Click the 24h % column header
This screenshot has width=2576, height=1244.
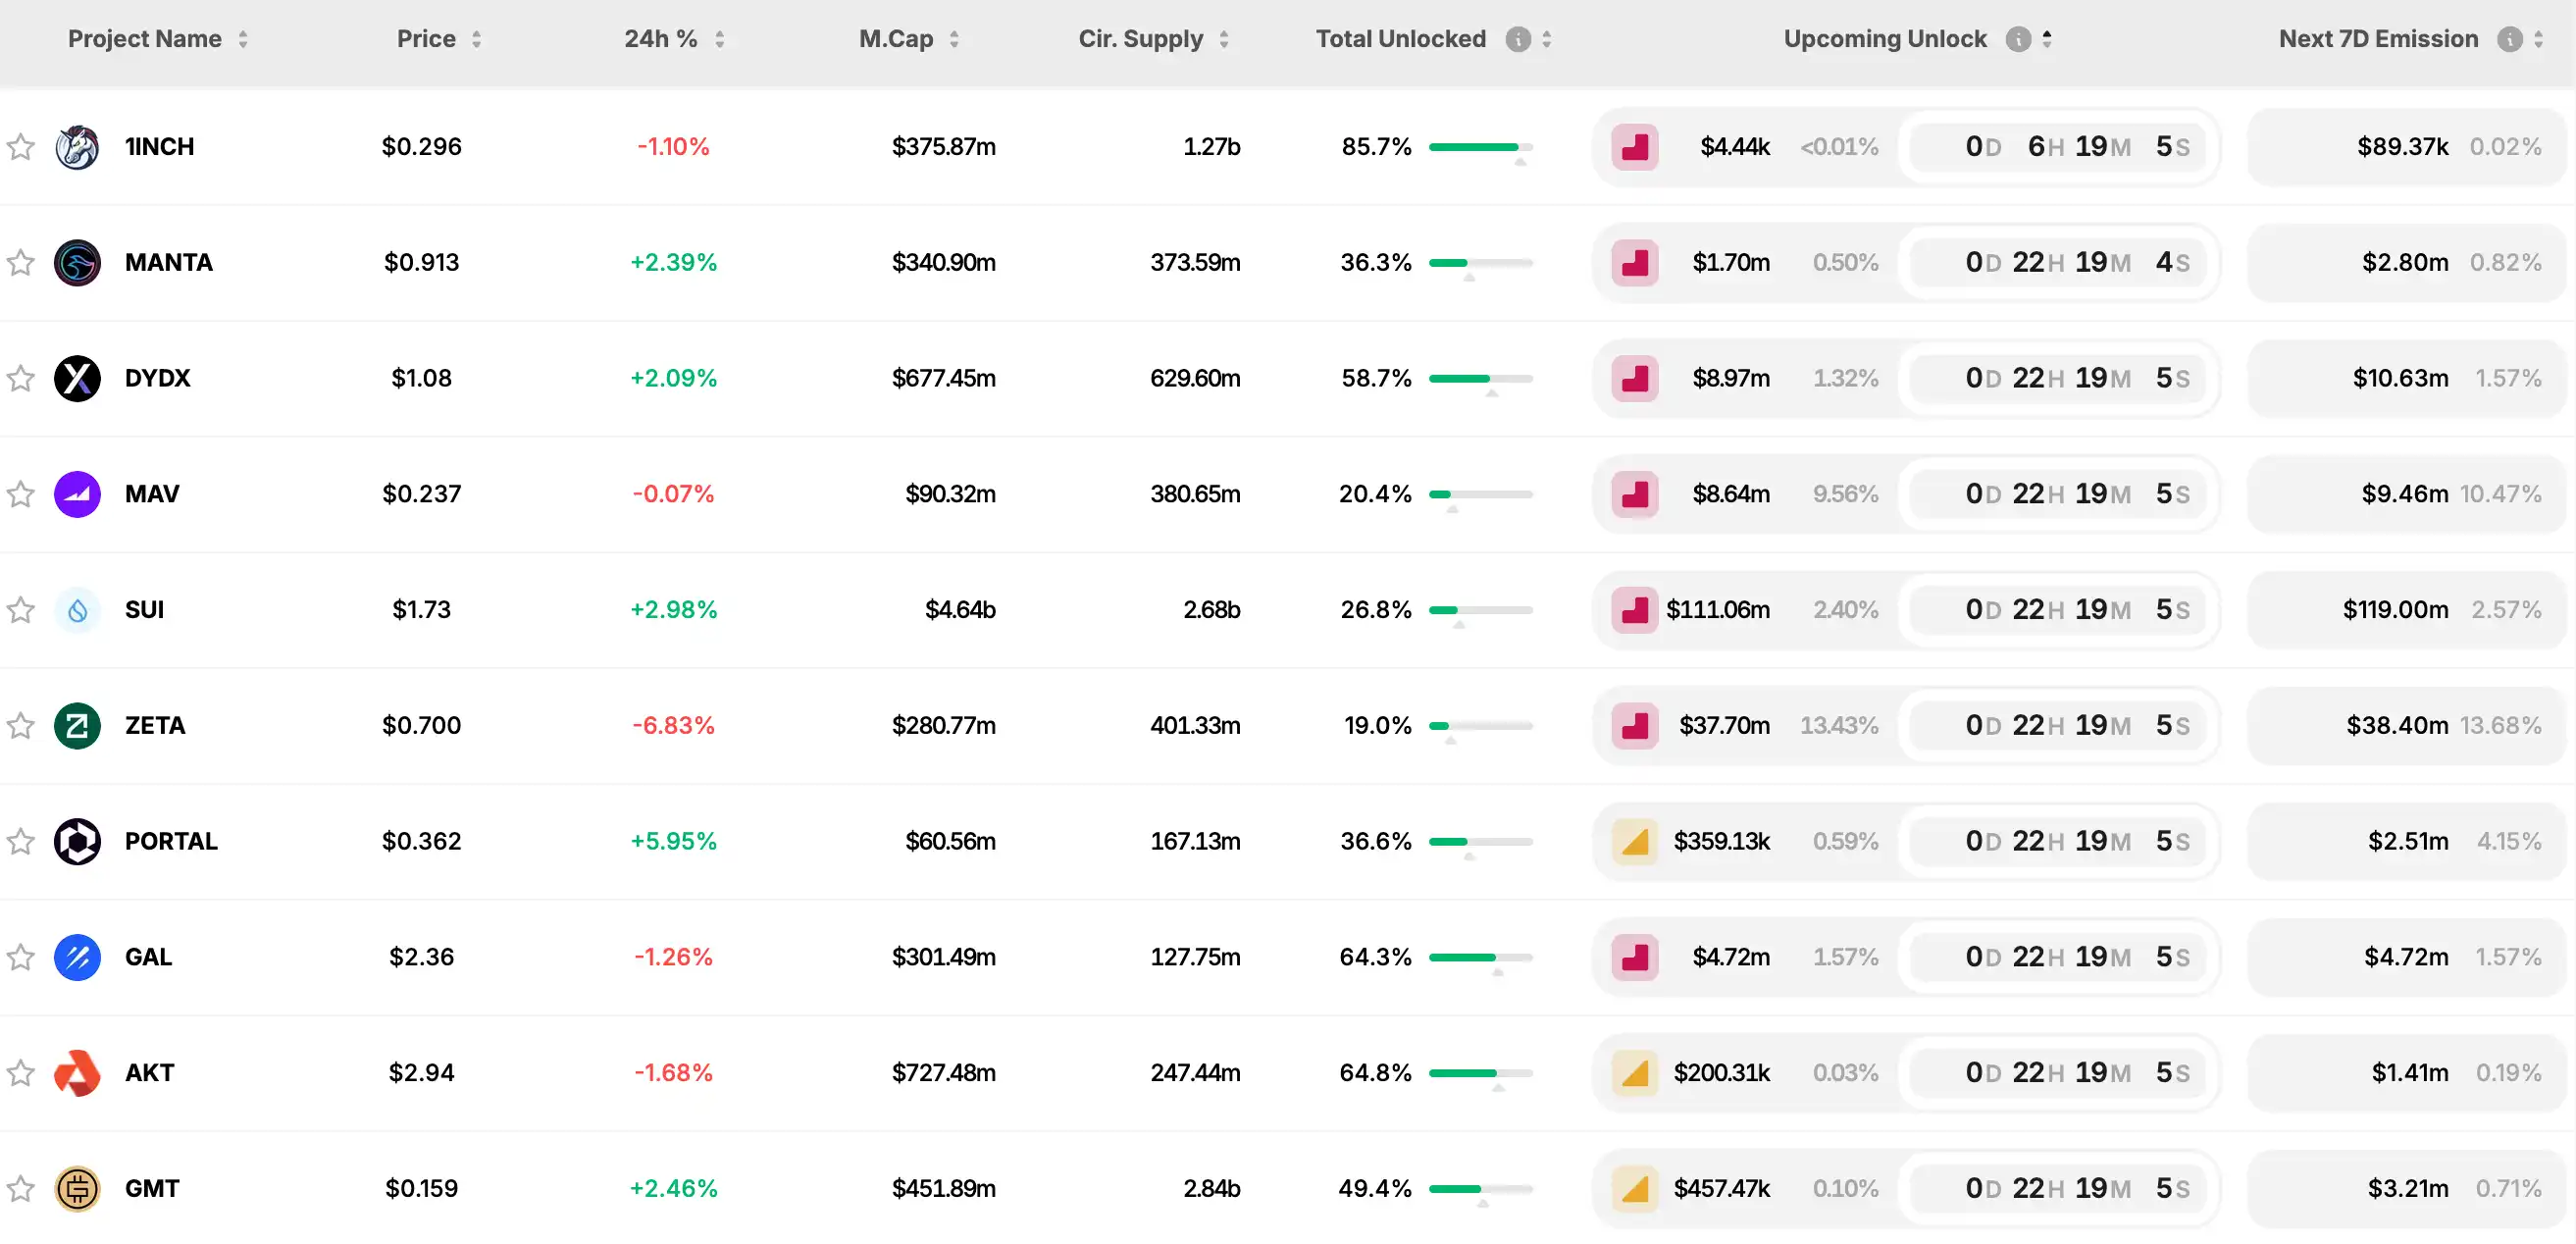(660, 39)
